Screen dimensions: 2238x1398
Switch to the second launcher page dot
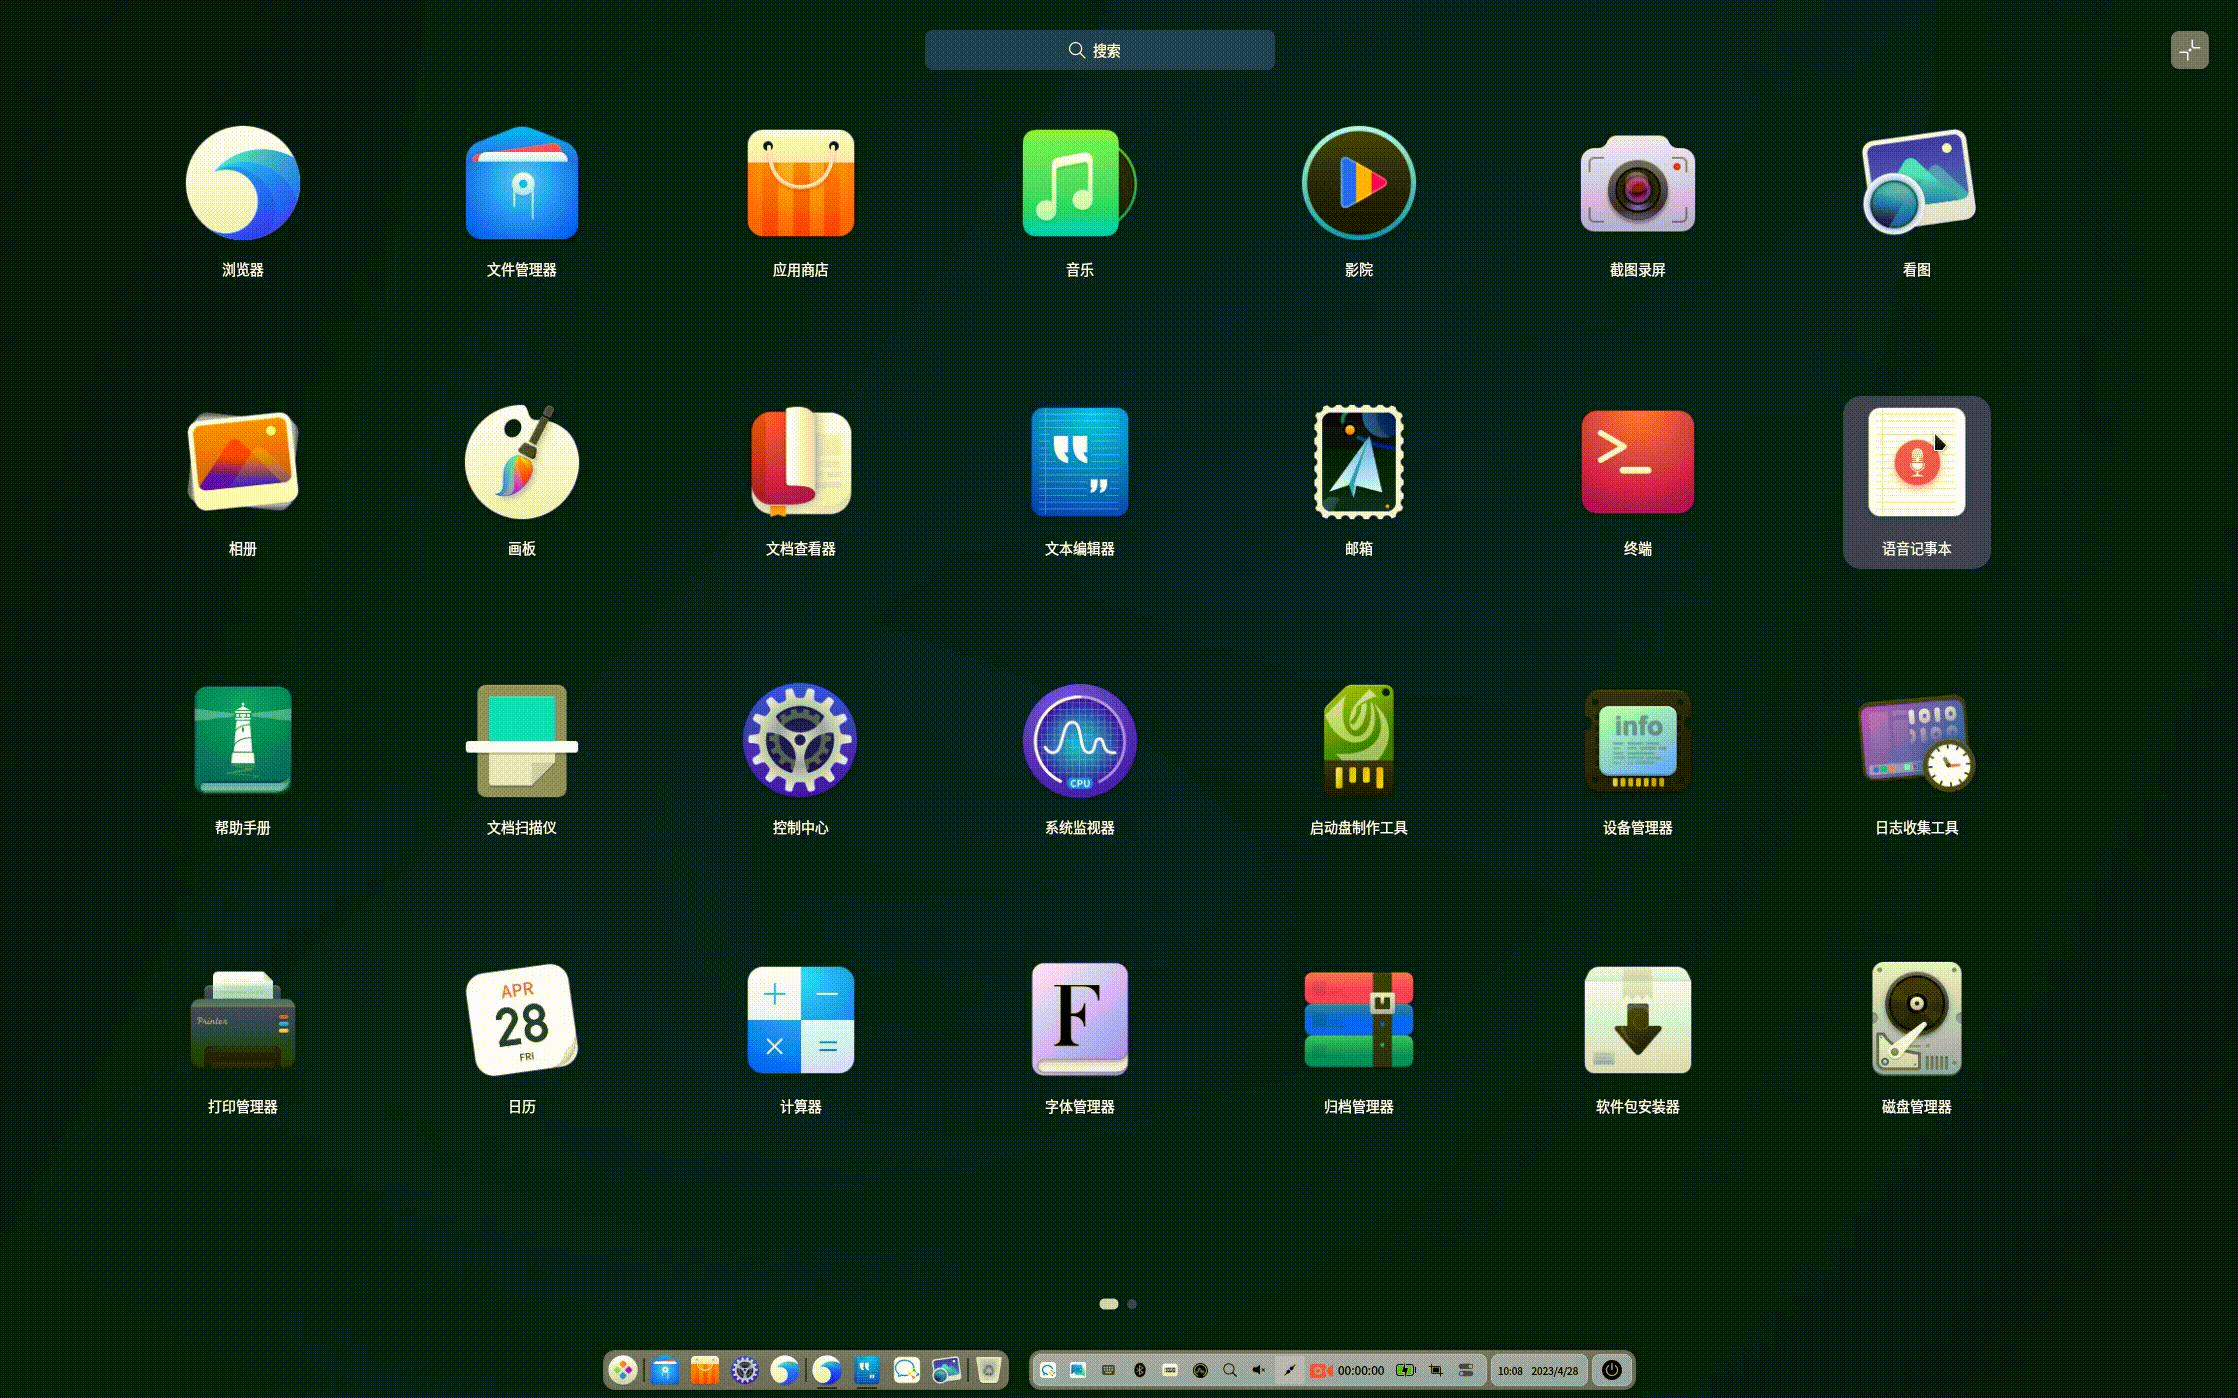1132,1304
